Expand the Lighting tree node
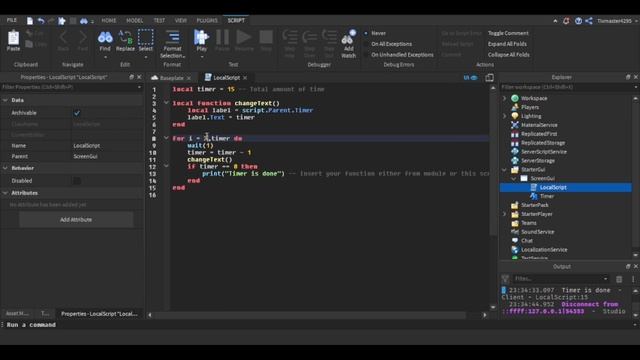The image size is (640, 360). (x=504, y=116)
